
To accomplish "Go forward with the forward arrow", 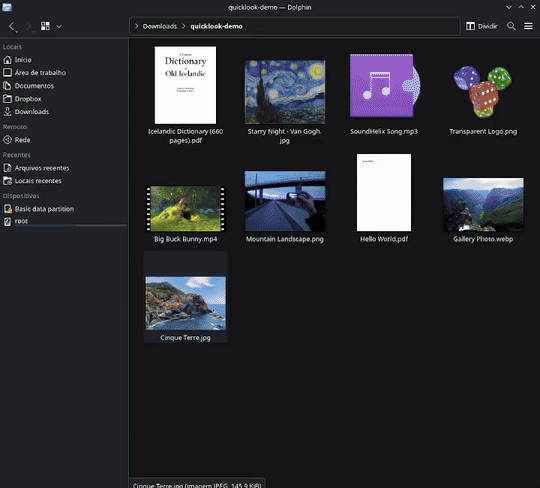I will (x=29, y=27).
